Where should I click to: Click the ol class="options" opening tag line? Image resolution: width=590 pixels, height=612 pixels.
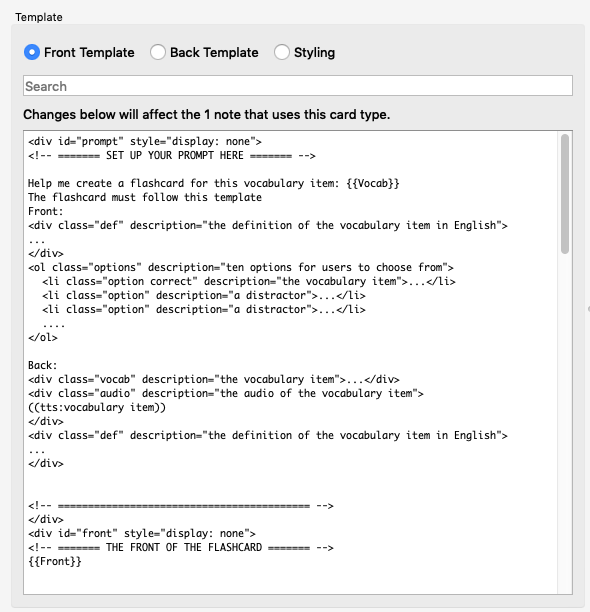(x=241, y=267)
